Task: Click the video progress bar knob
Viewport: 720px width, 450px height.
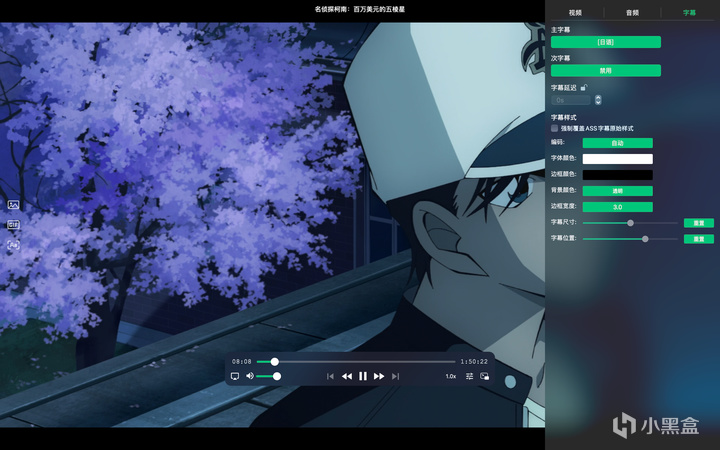Action: tap(275, 362)
